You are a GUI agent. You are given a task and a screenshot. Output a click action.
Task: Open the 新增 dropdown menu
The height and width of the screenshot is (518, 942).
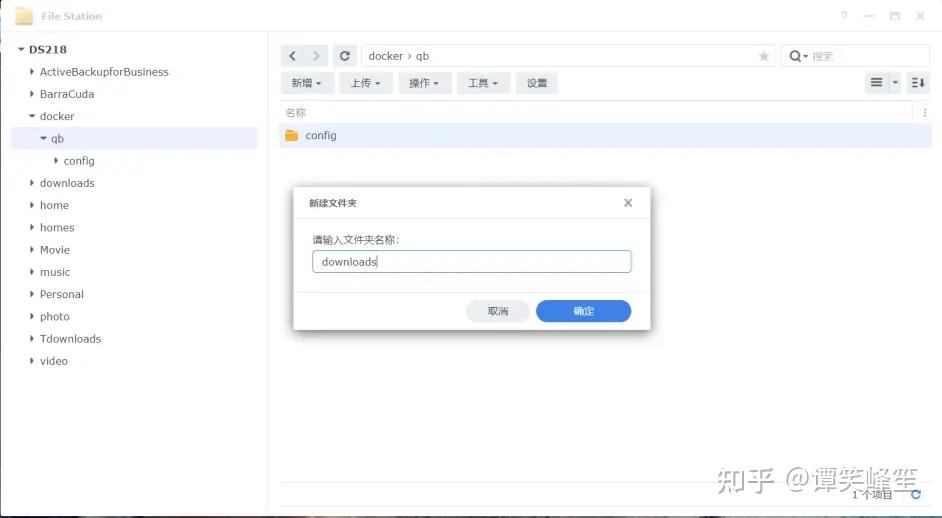click(x=306, y=83)
